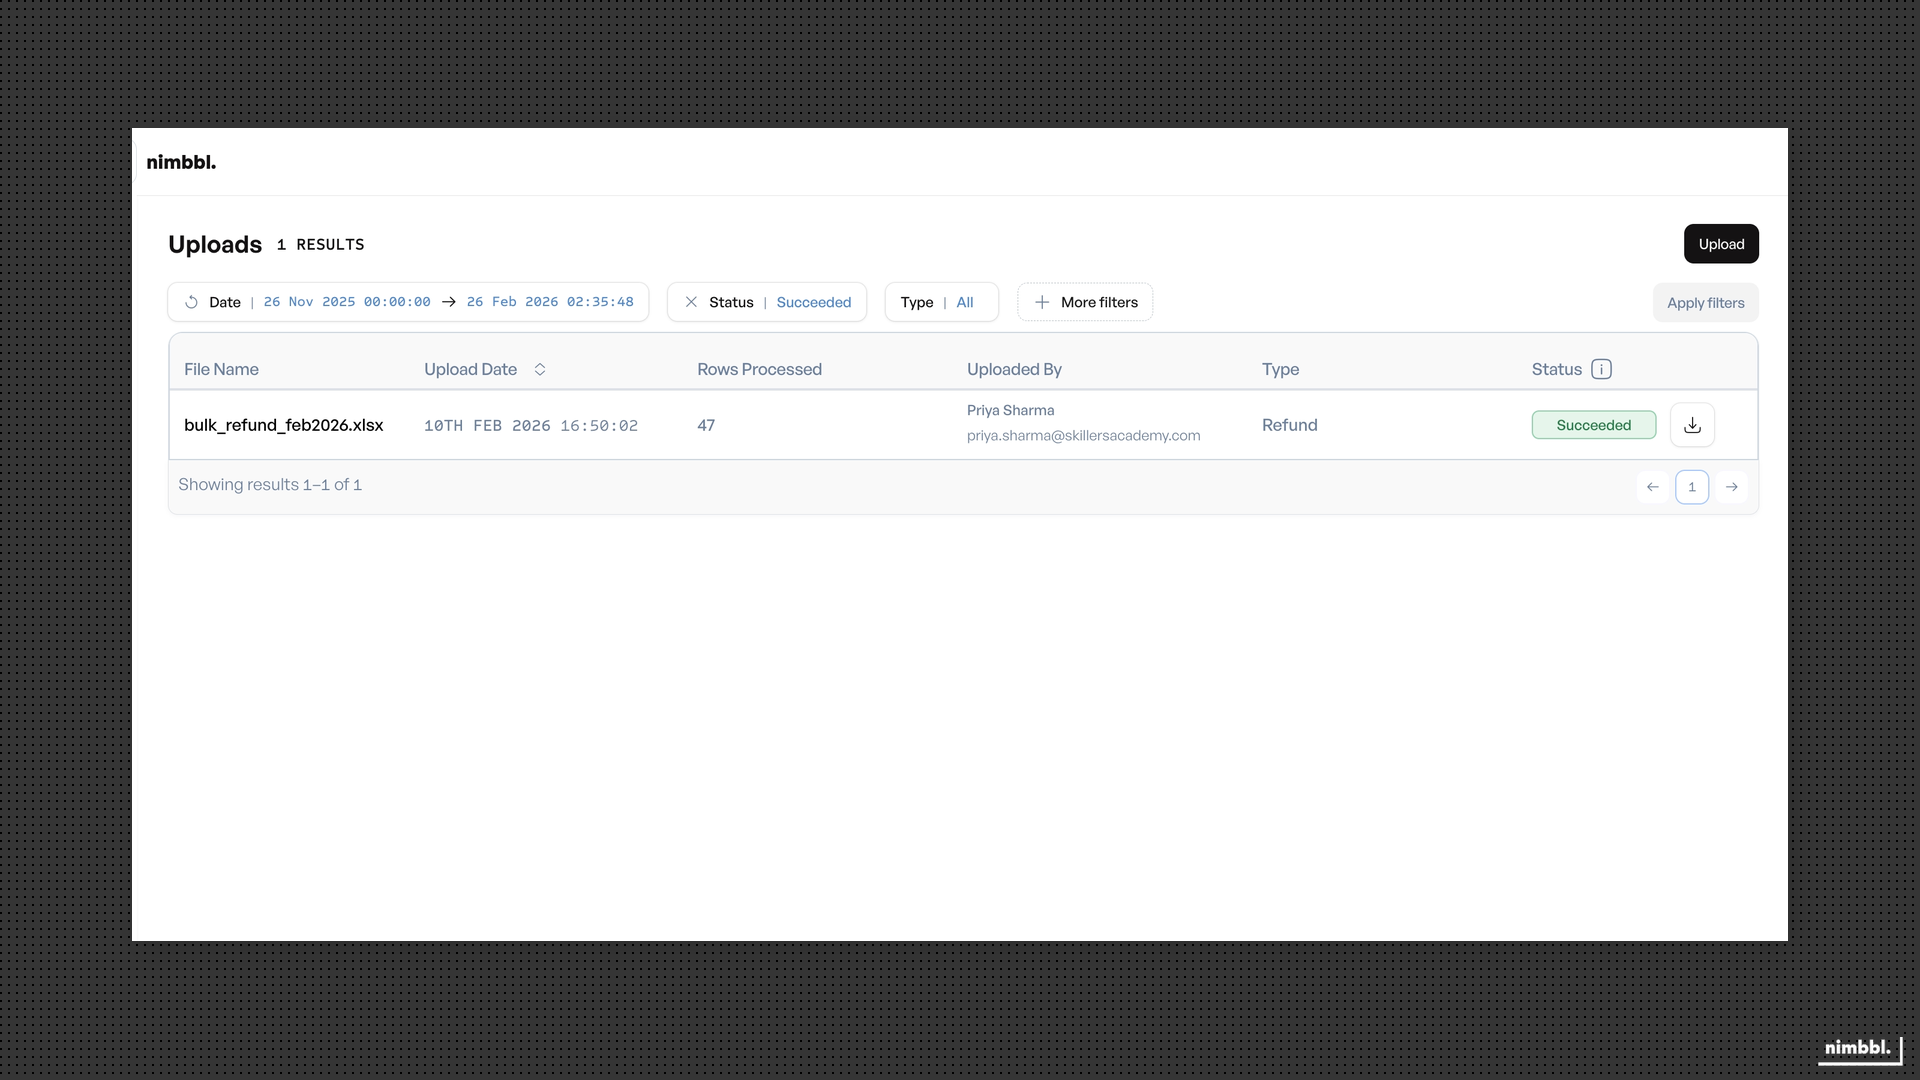Clear the Status filter via the X icon

[x=691, y=302]
